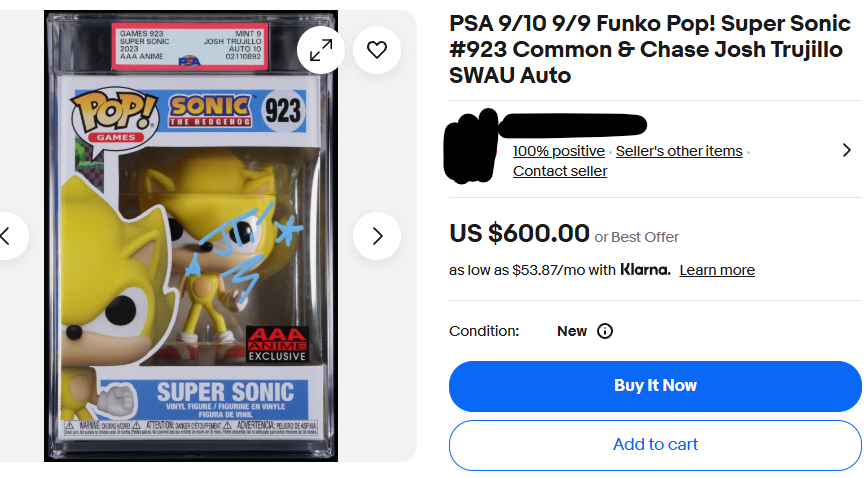Advance to the next listing photo

click(x=377, y=236)
